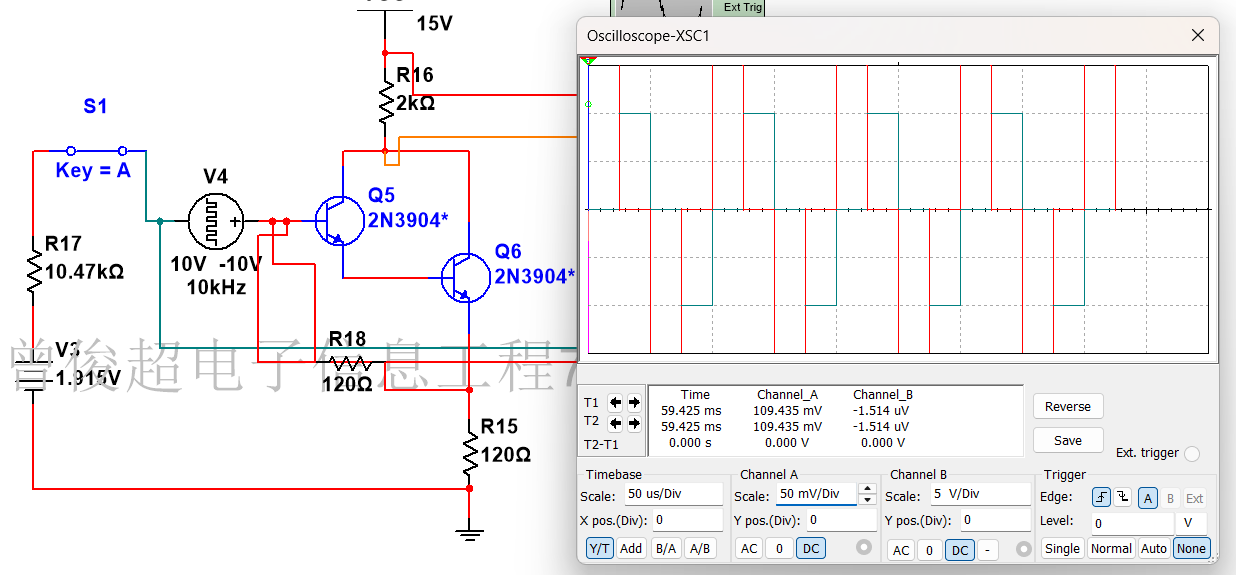Click the Channel B Y position field
The height and width of the screenshot is (575, 1236).
pos(995,520)
